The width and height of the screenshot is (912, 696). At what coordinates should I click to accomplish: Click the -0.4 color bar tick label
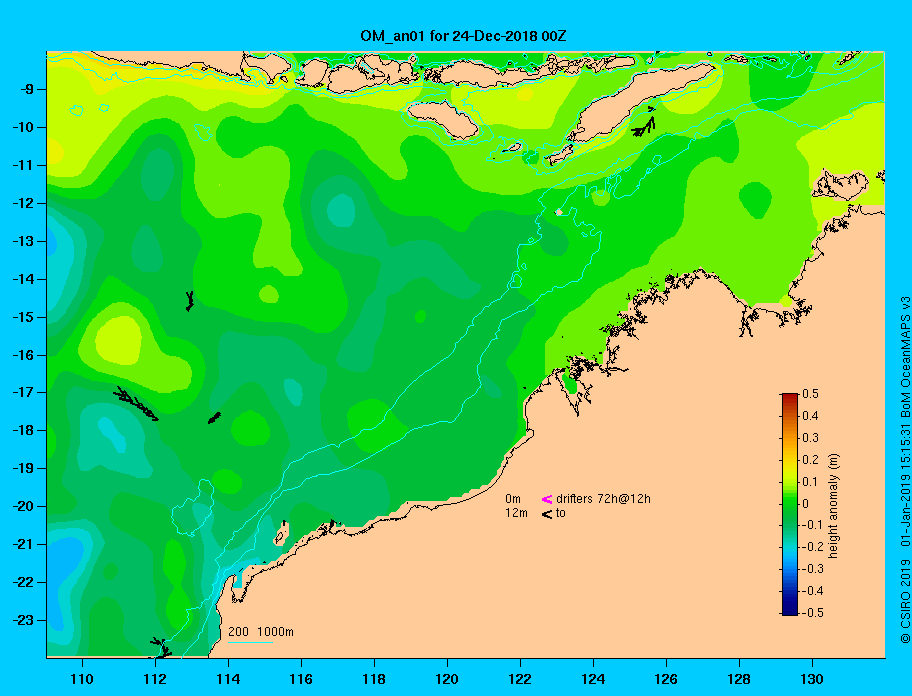pyautogui.click(x=812, y=591)
